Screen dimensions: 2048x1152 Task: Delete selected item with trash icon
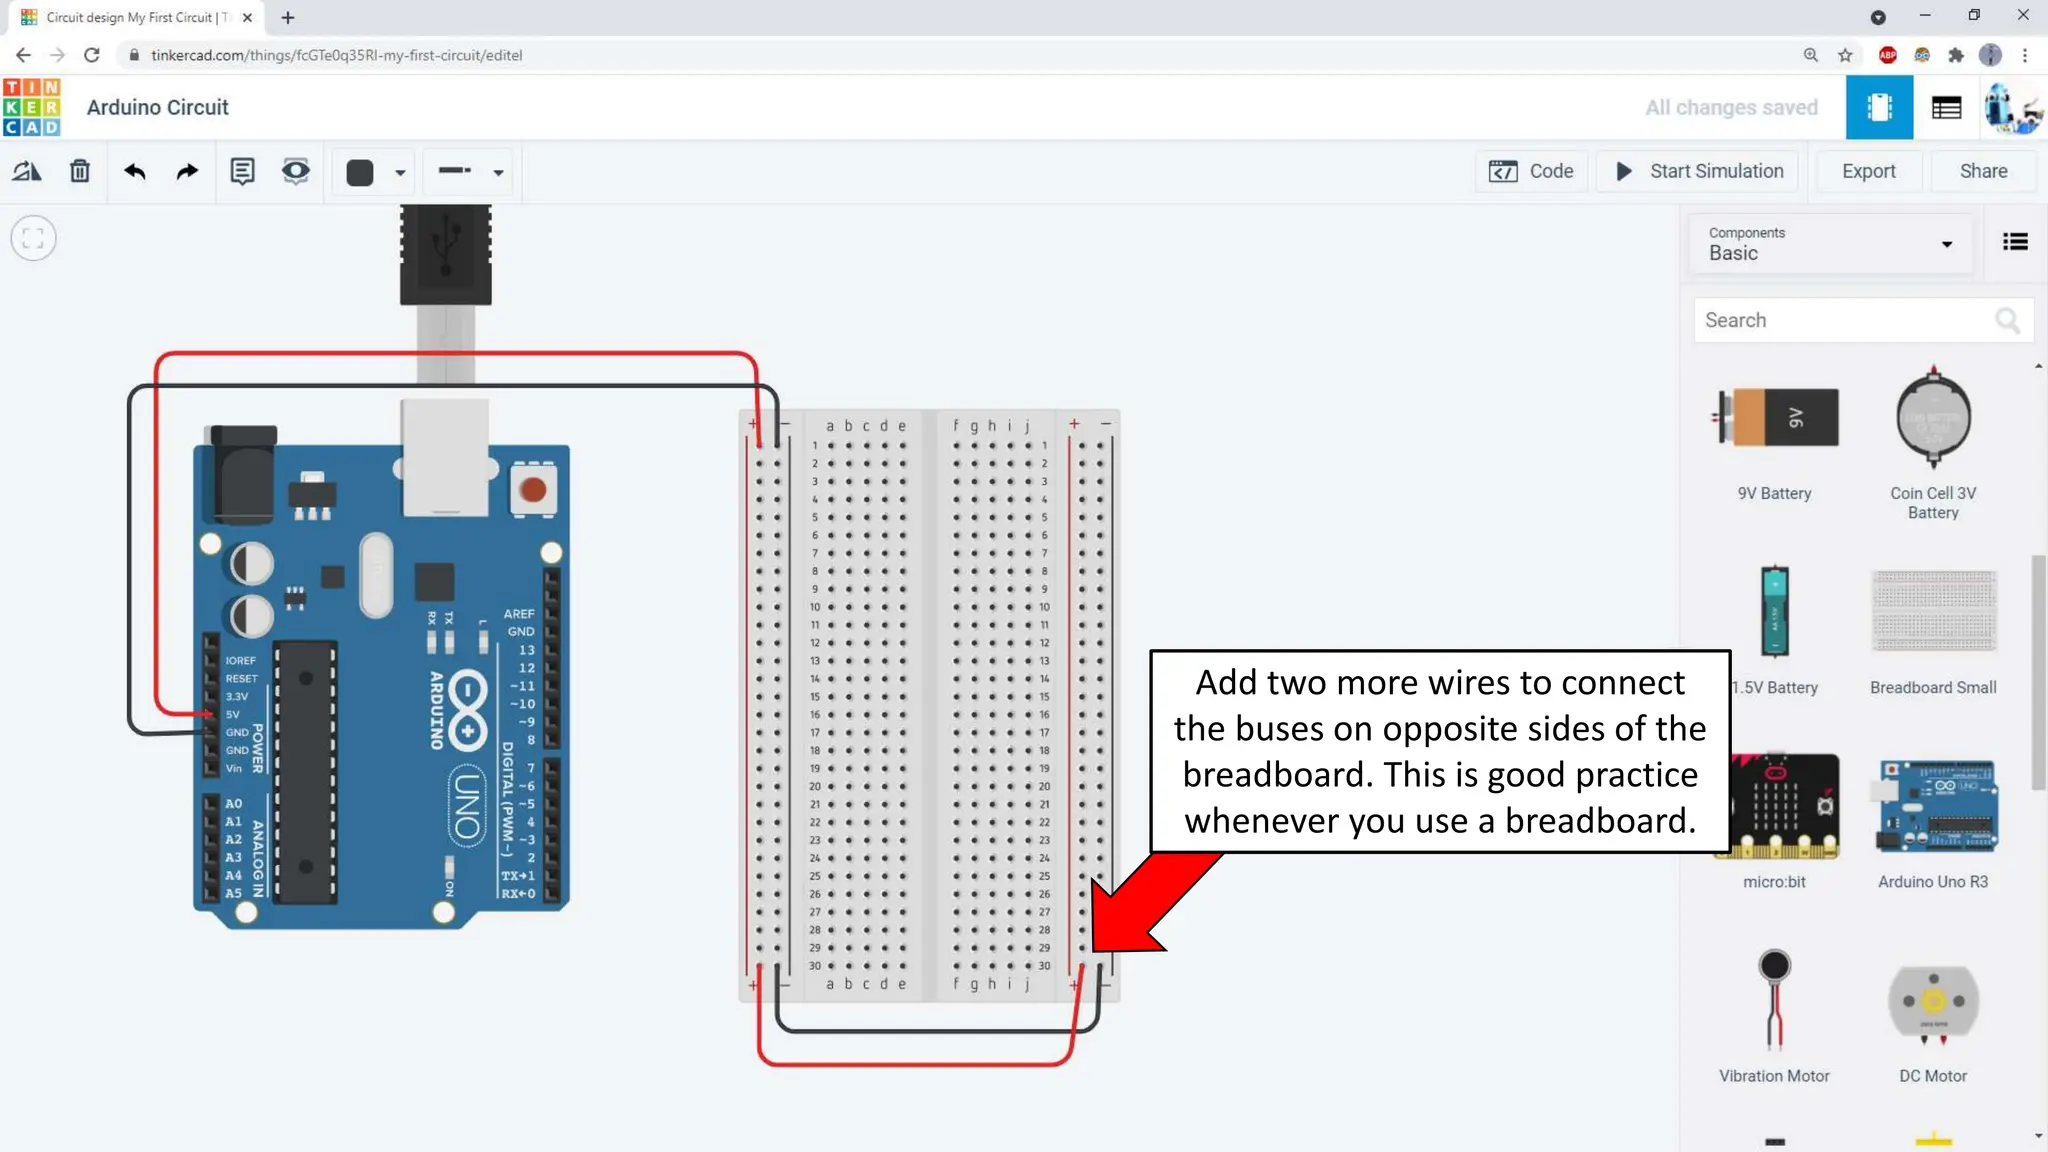pos(80,172)
